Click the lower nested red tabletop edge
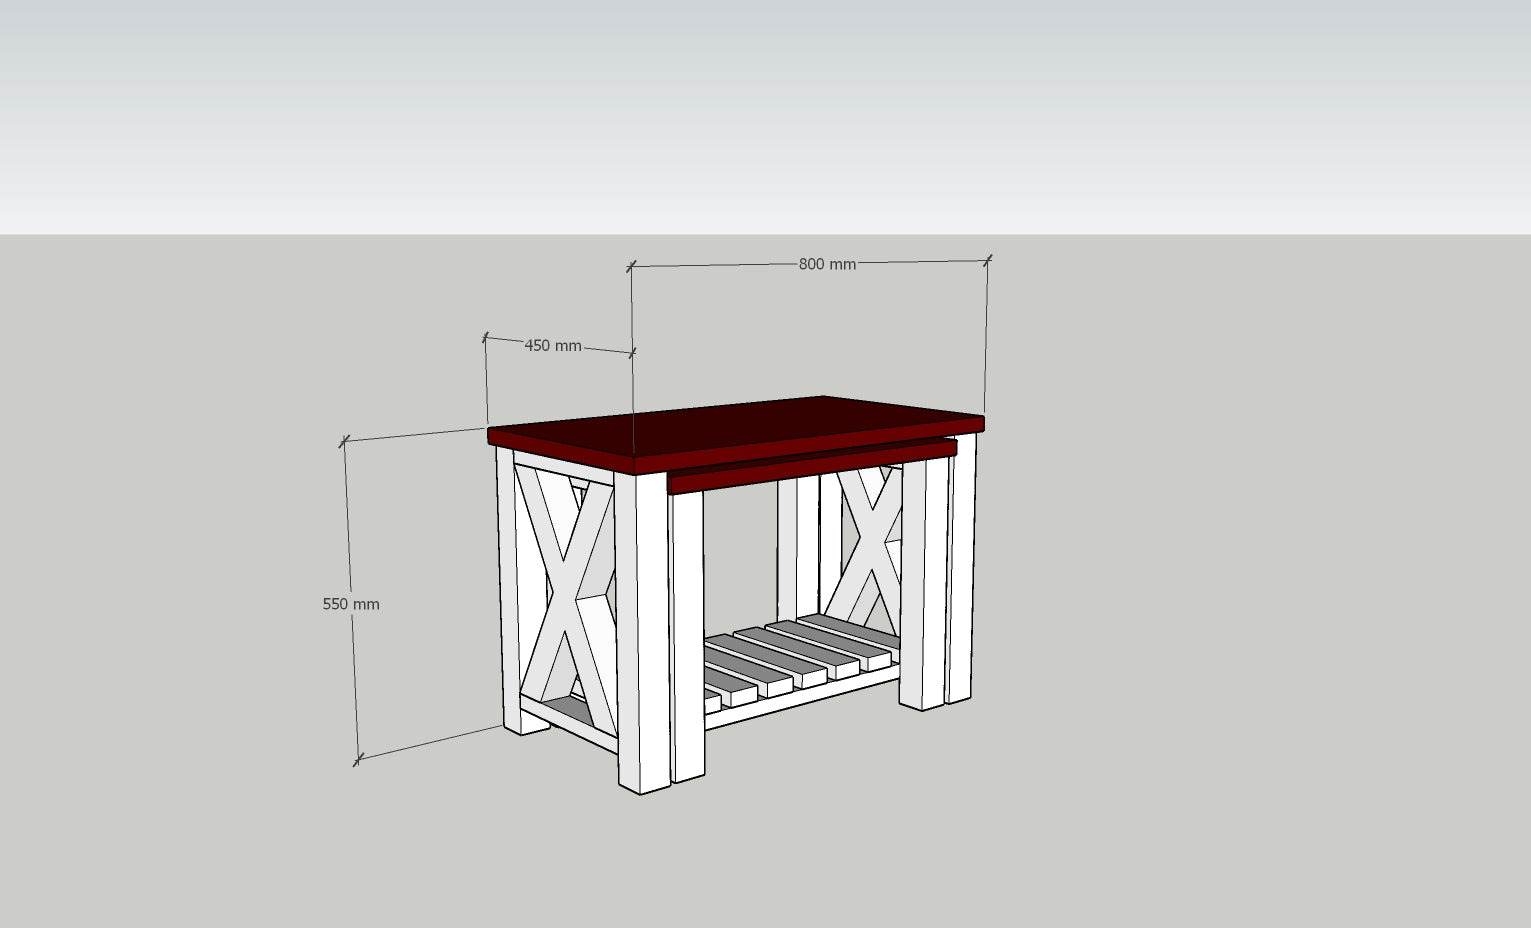This screenshot has height=928, width=1531. click(x=810, y=466)
